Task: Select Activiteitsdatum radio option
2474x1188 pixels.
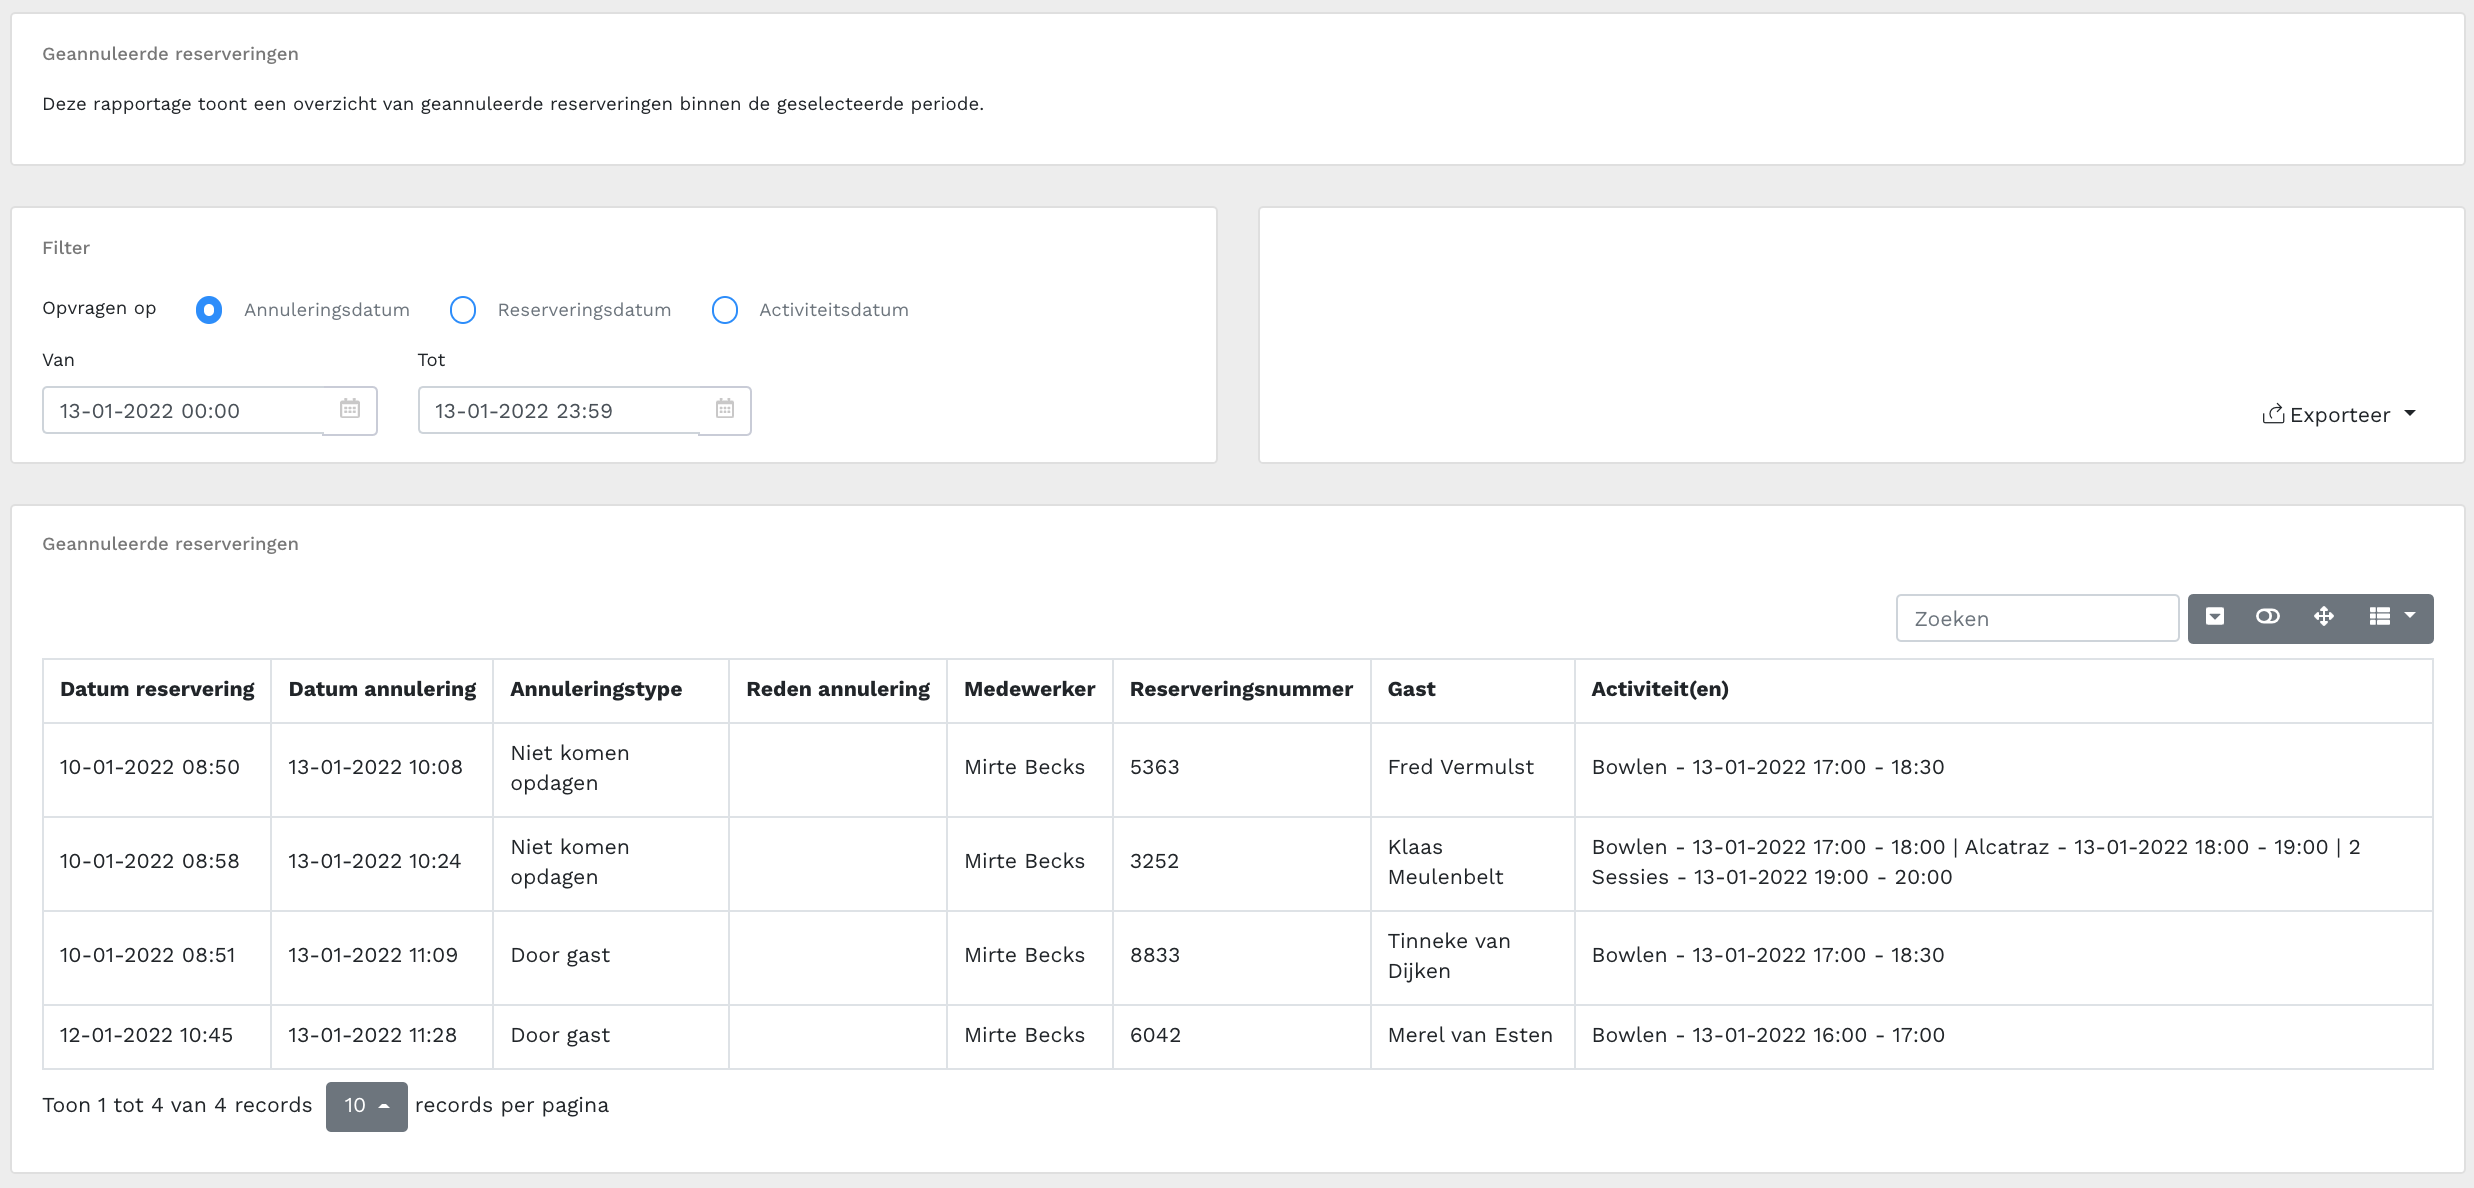Action: click(x=725, y=310)
